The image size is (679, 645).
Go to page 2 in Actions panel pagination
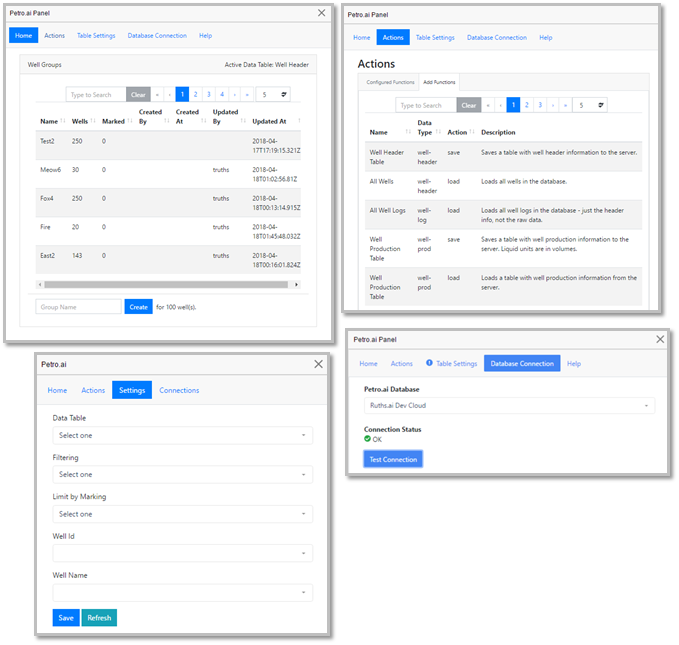(x=527, y=105)
